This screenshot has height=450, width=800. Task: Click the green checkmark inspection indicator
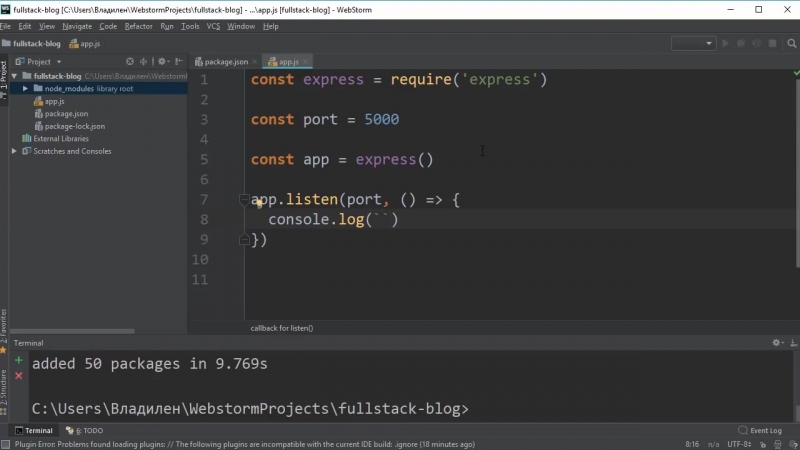(x=796, y=73)
